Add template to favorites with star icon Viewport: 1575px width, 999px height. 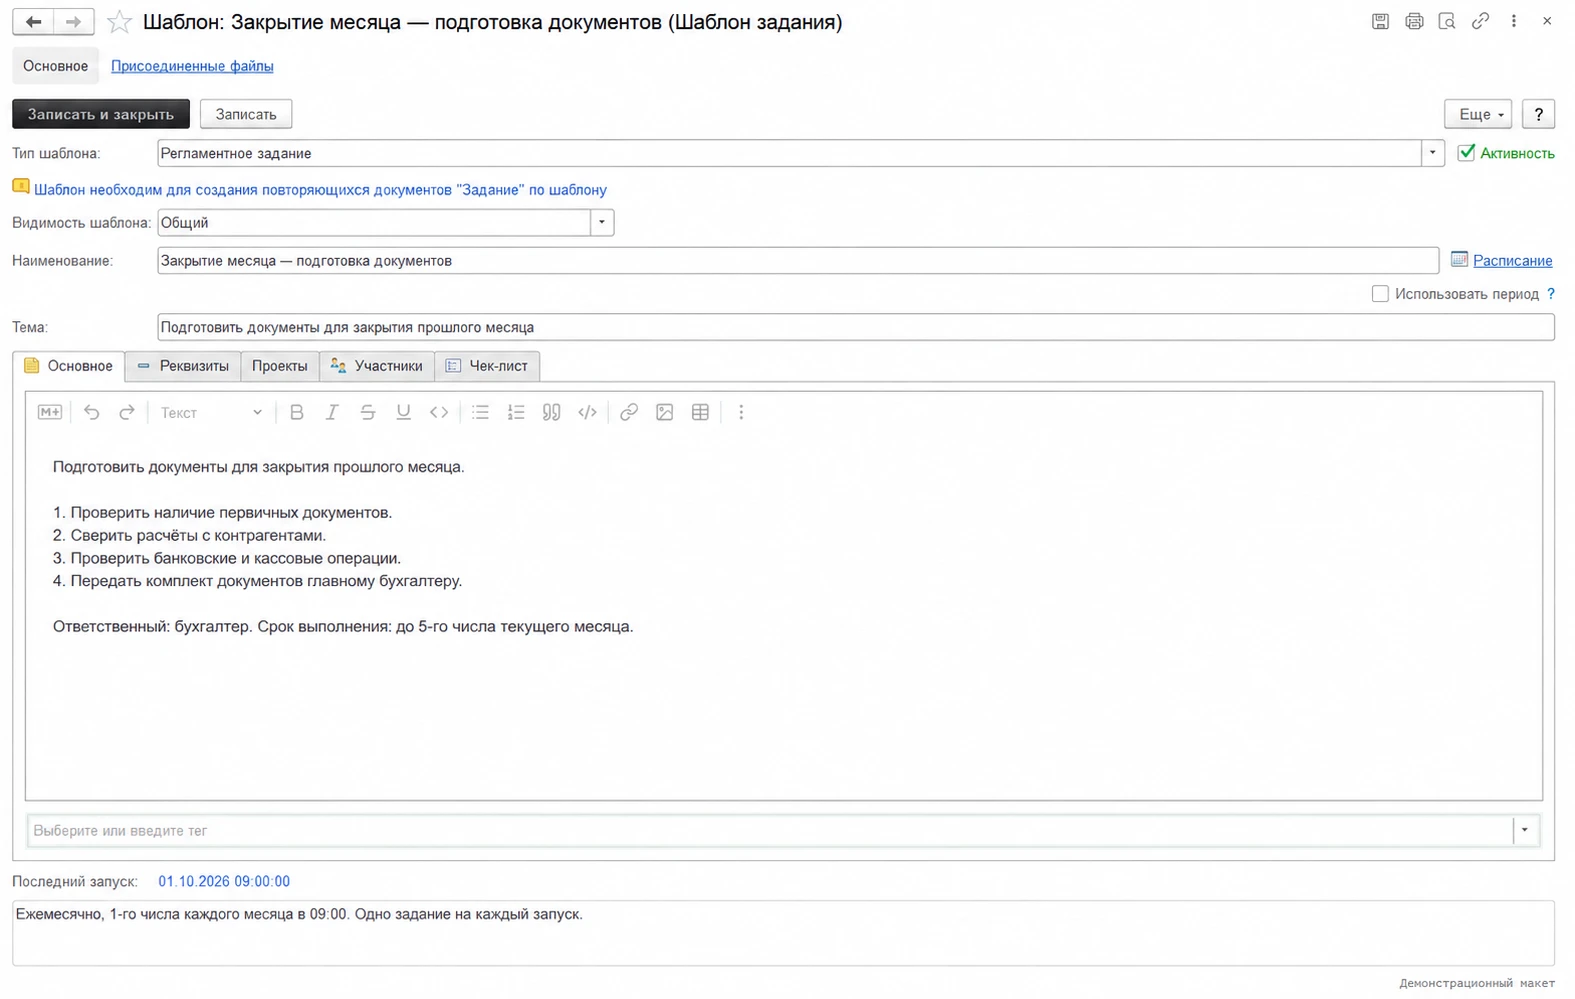click(119, 22)
